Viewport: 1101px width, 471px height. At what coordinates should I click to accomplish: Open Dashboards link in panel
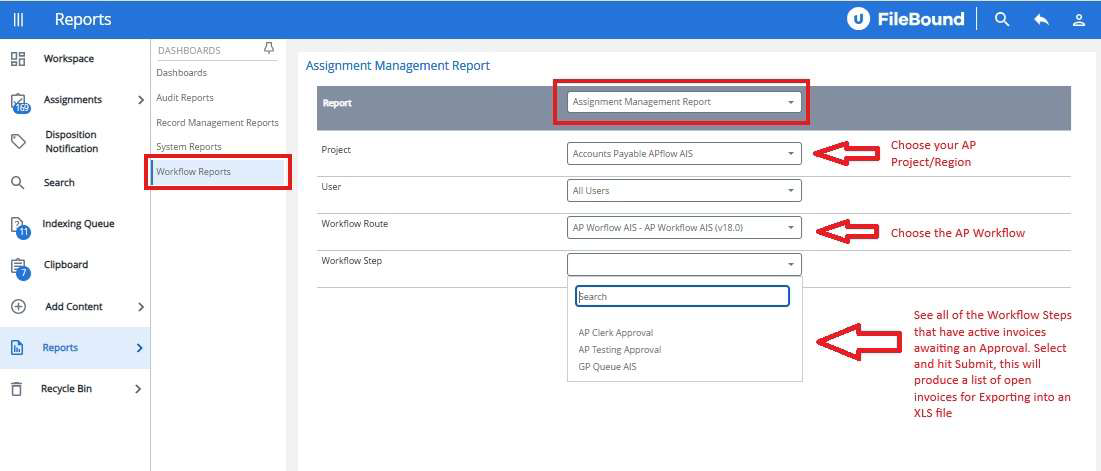[x=181, y=73]
